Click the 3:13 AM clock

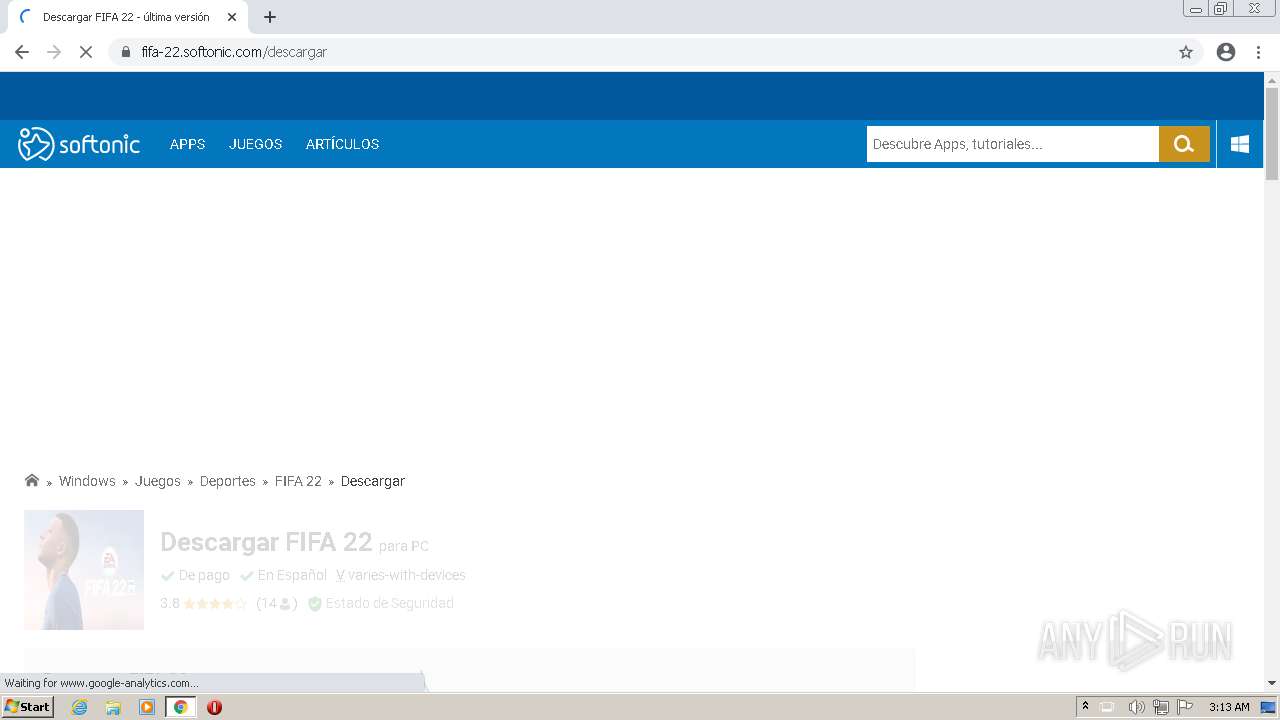click(x=1229, y=707)
